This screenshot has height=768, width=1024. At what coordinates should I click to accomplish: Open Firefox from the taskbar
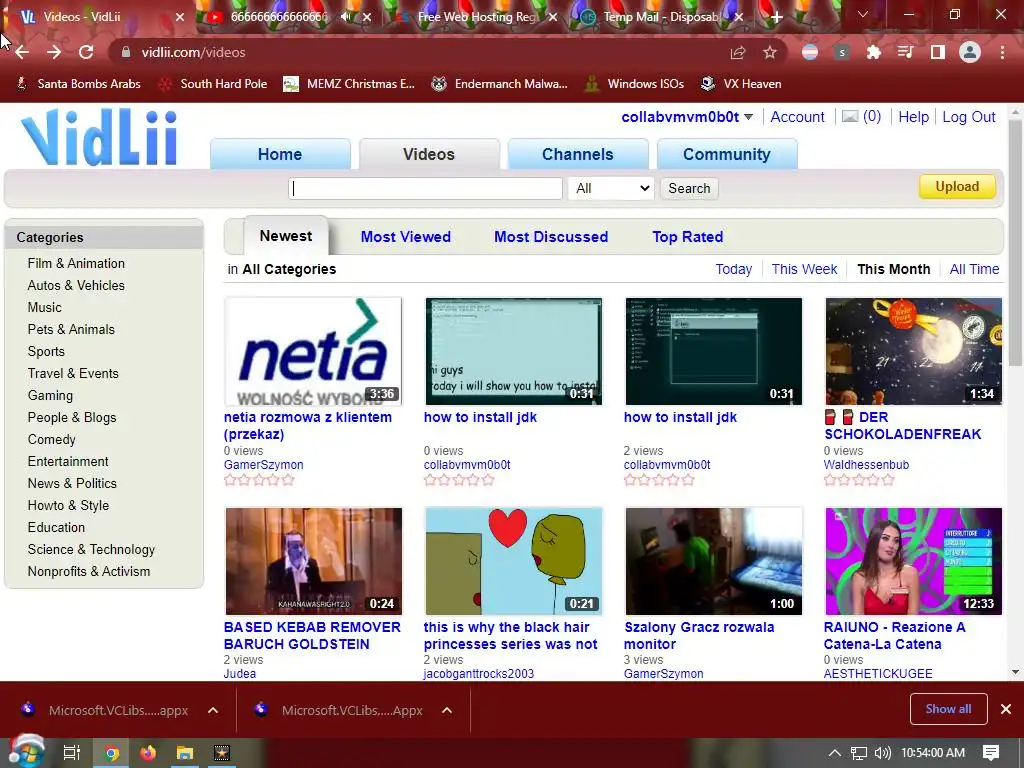[x=148, y=753]
